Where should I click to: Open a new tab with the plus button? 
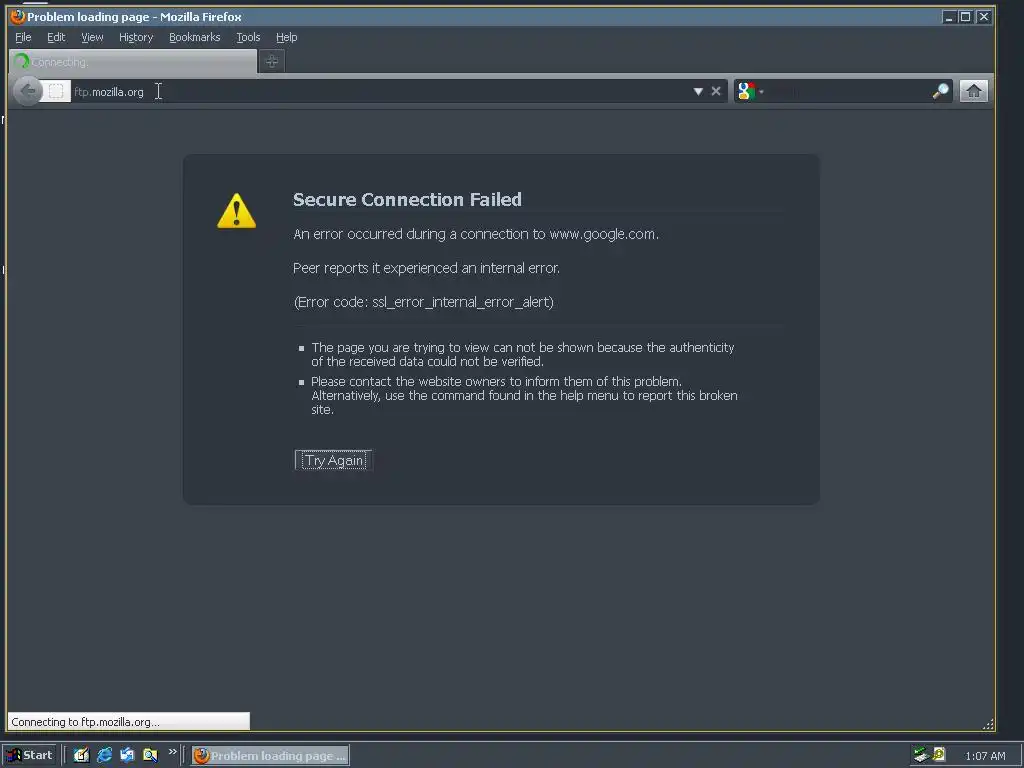[272, 61]
